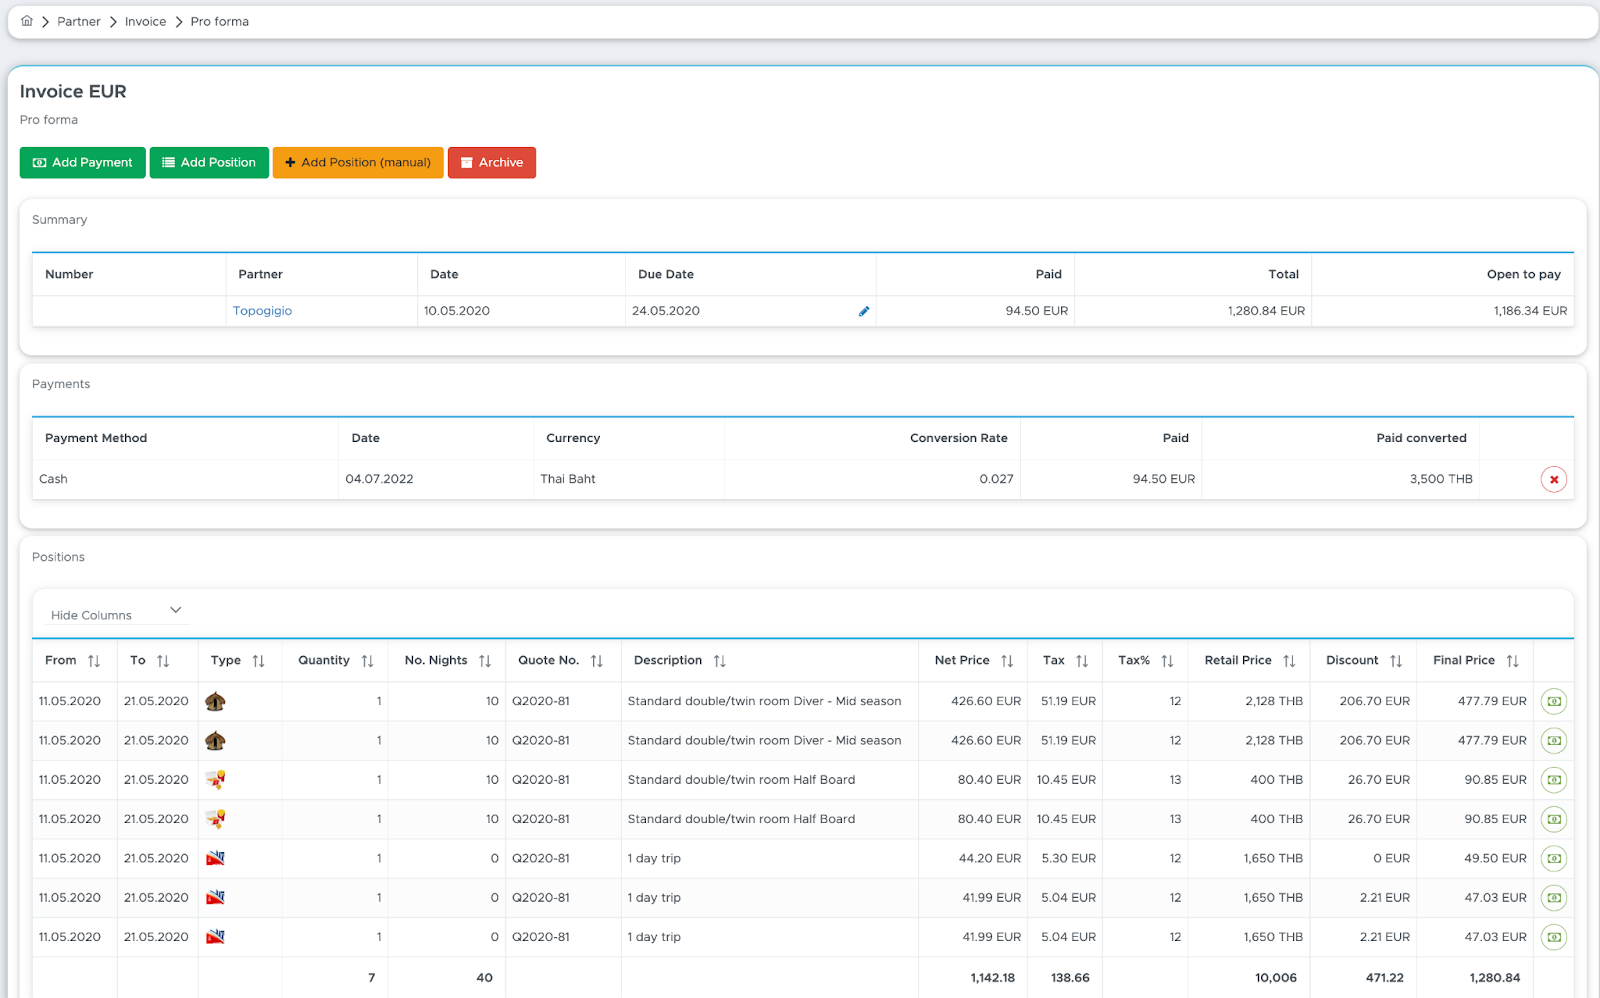This screenshot has width=1600, height=998.
Task: Go to Pro forma breadcrumb
Action: (220, 21)
